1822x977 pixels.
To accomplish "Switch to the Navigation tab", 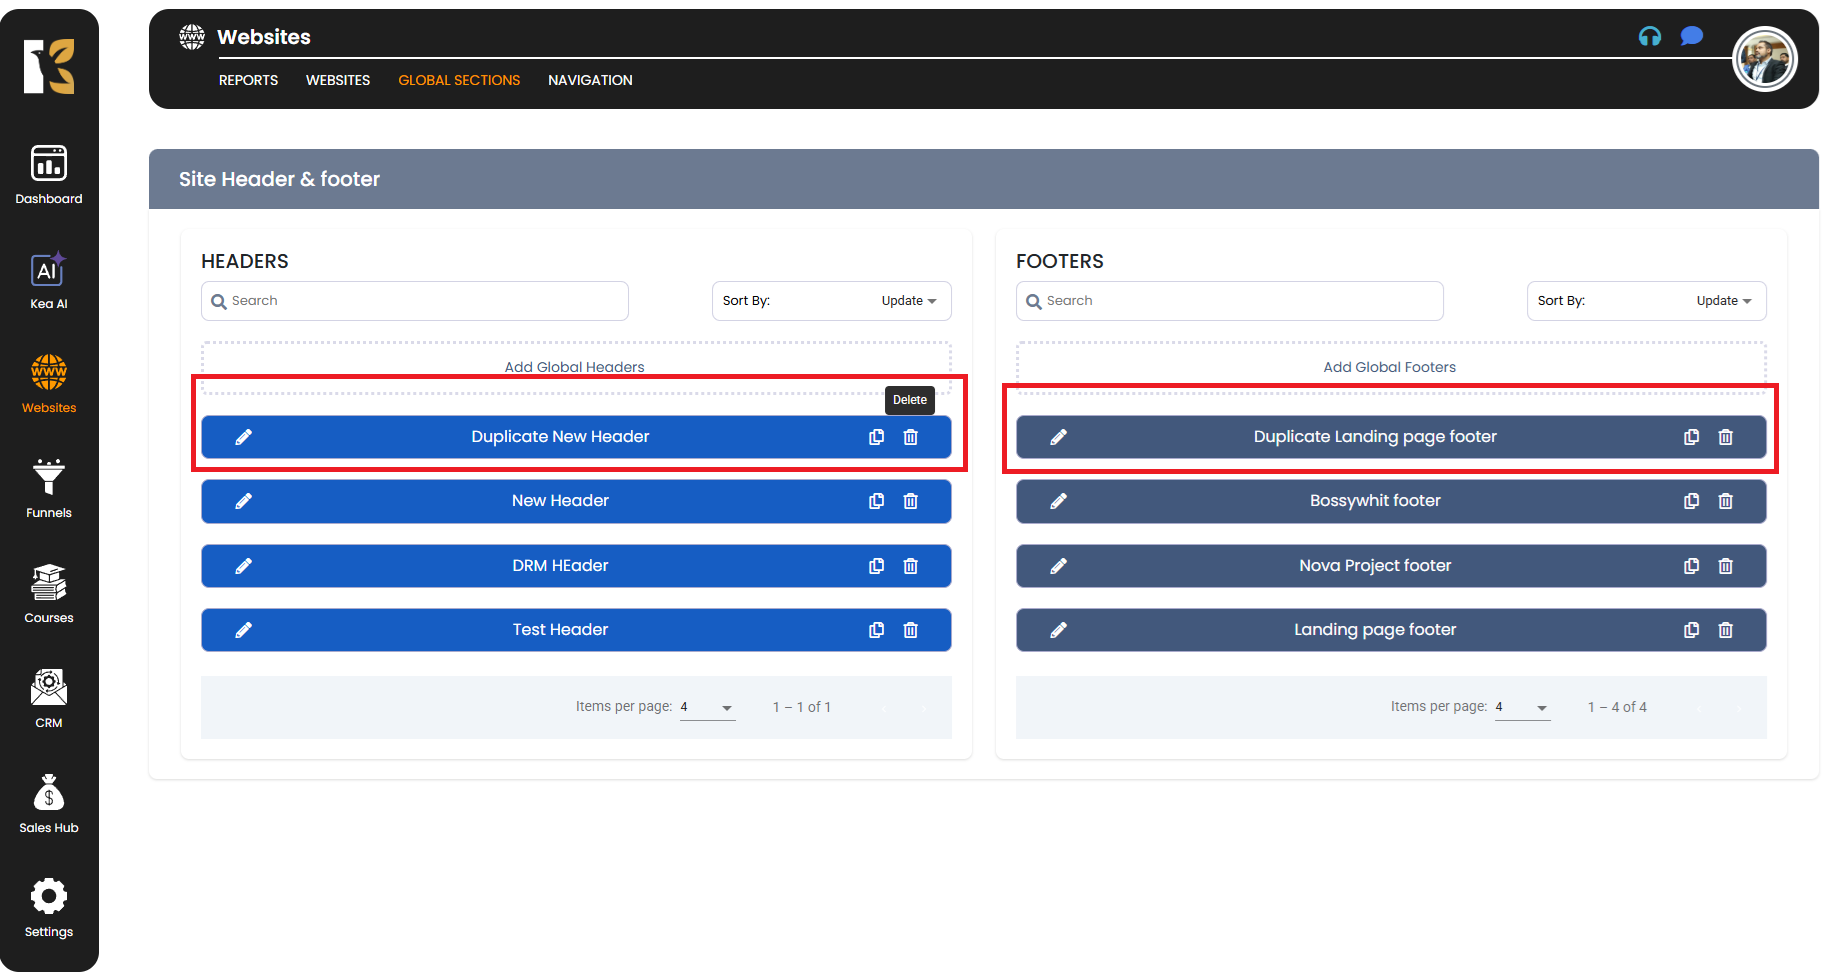I will pyautogui.click(x=590, y=80).
